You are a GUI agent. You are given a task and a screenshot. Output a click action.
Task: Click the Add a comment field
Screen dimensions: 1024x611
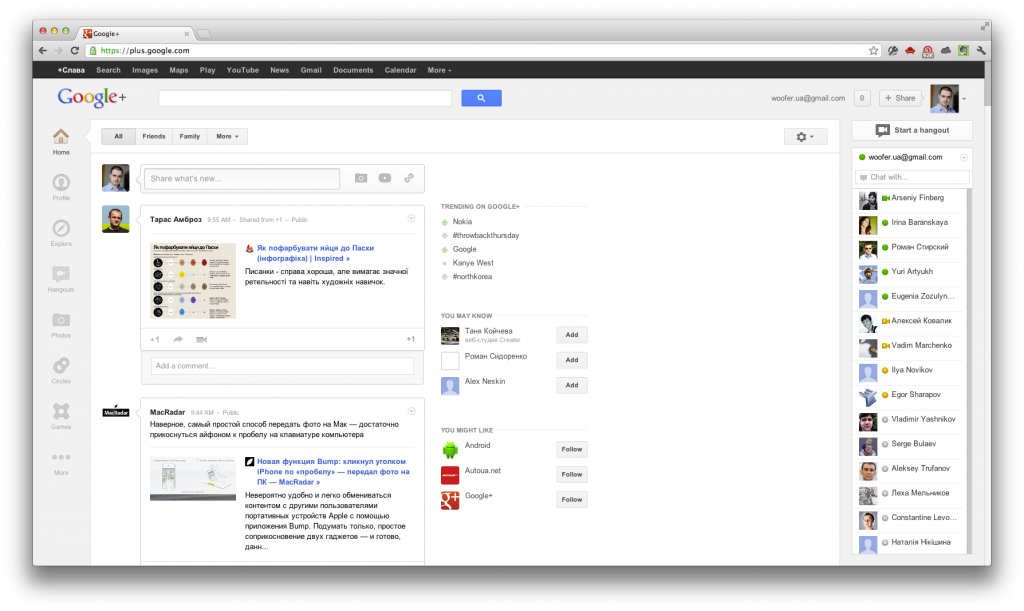282,366
